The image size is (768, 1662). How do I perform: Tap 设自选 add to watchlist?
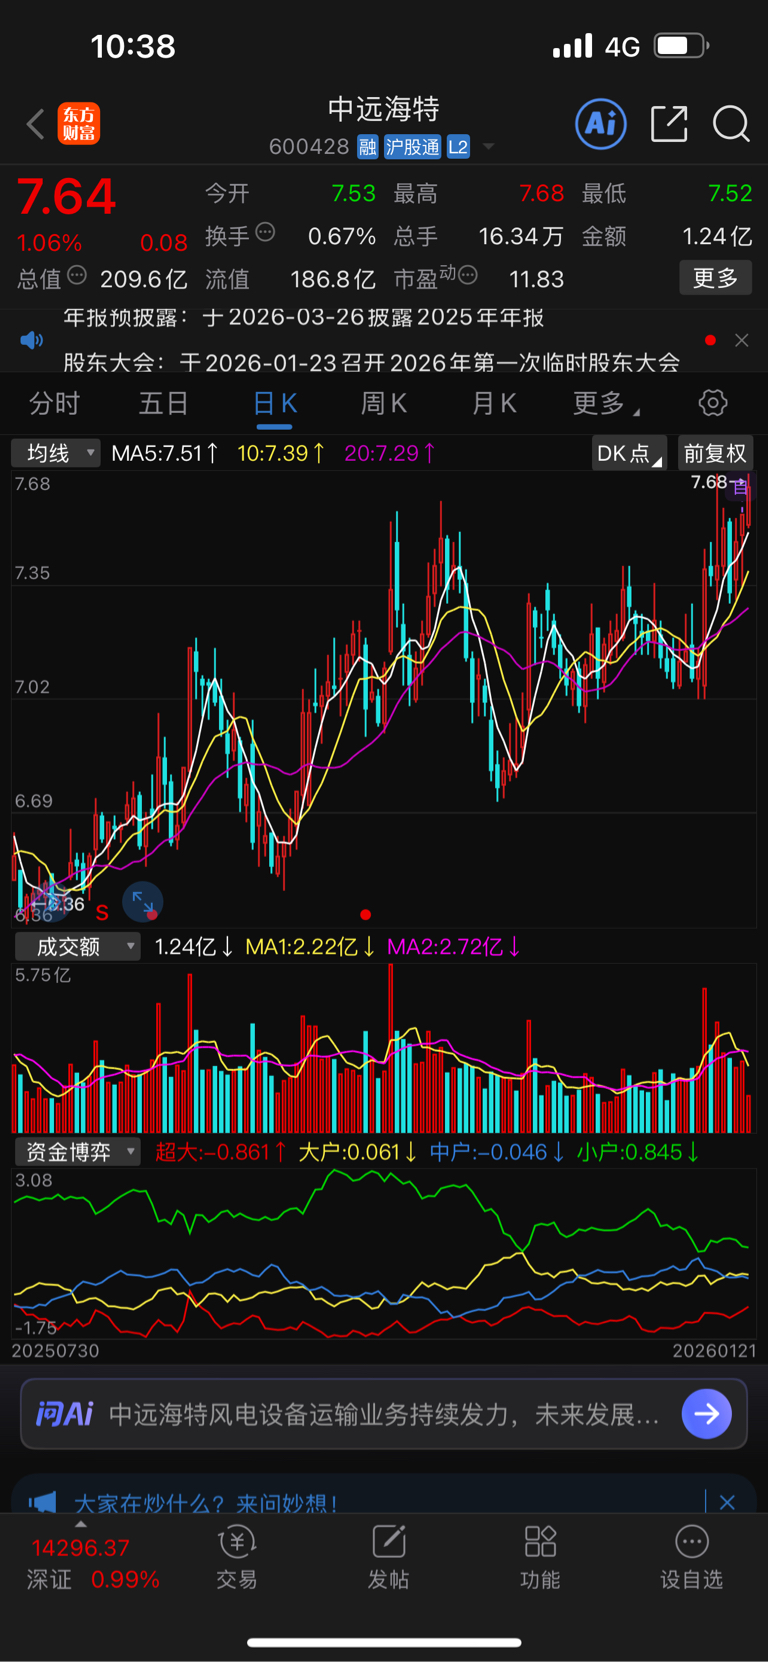coord(691,1557)
